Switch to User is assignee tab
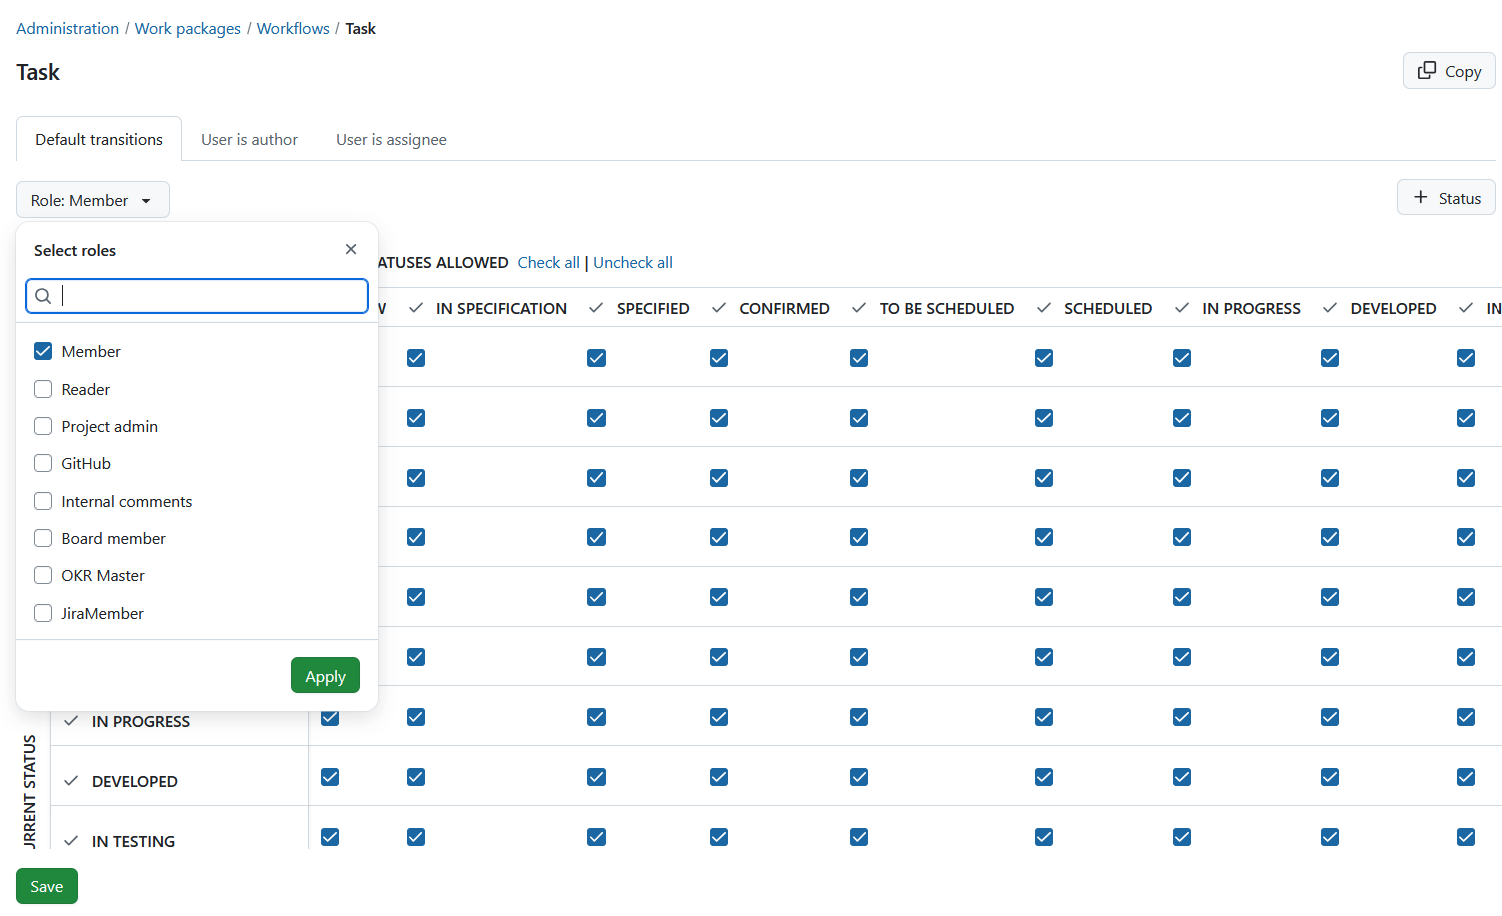 pos(391,139)
